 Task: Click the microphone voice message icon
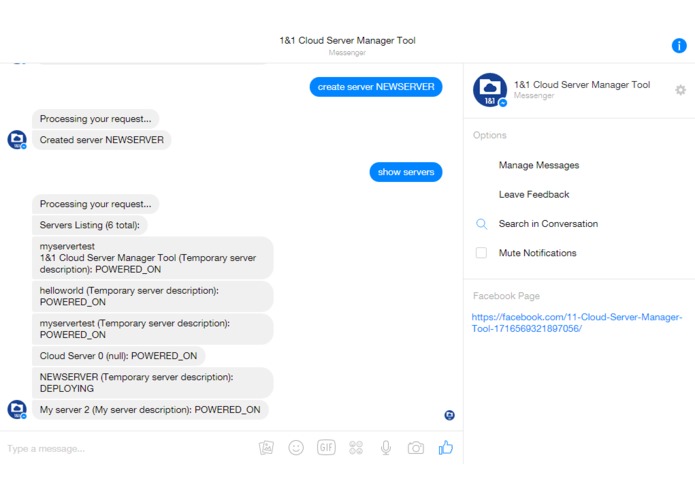click(386, 448)
